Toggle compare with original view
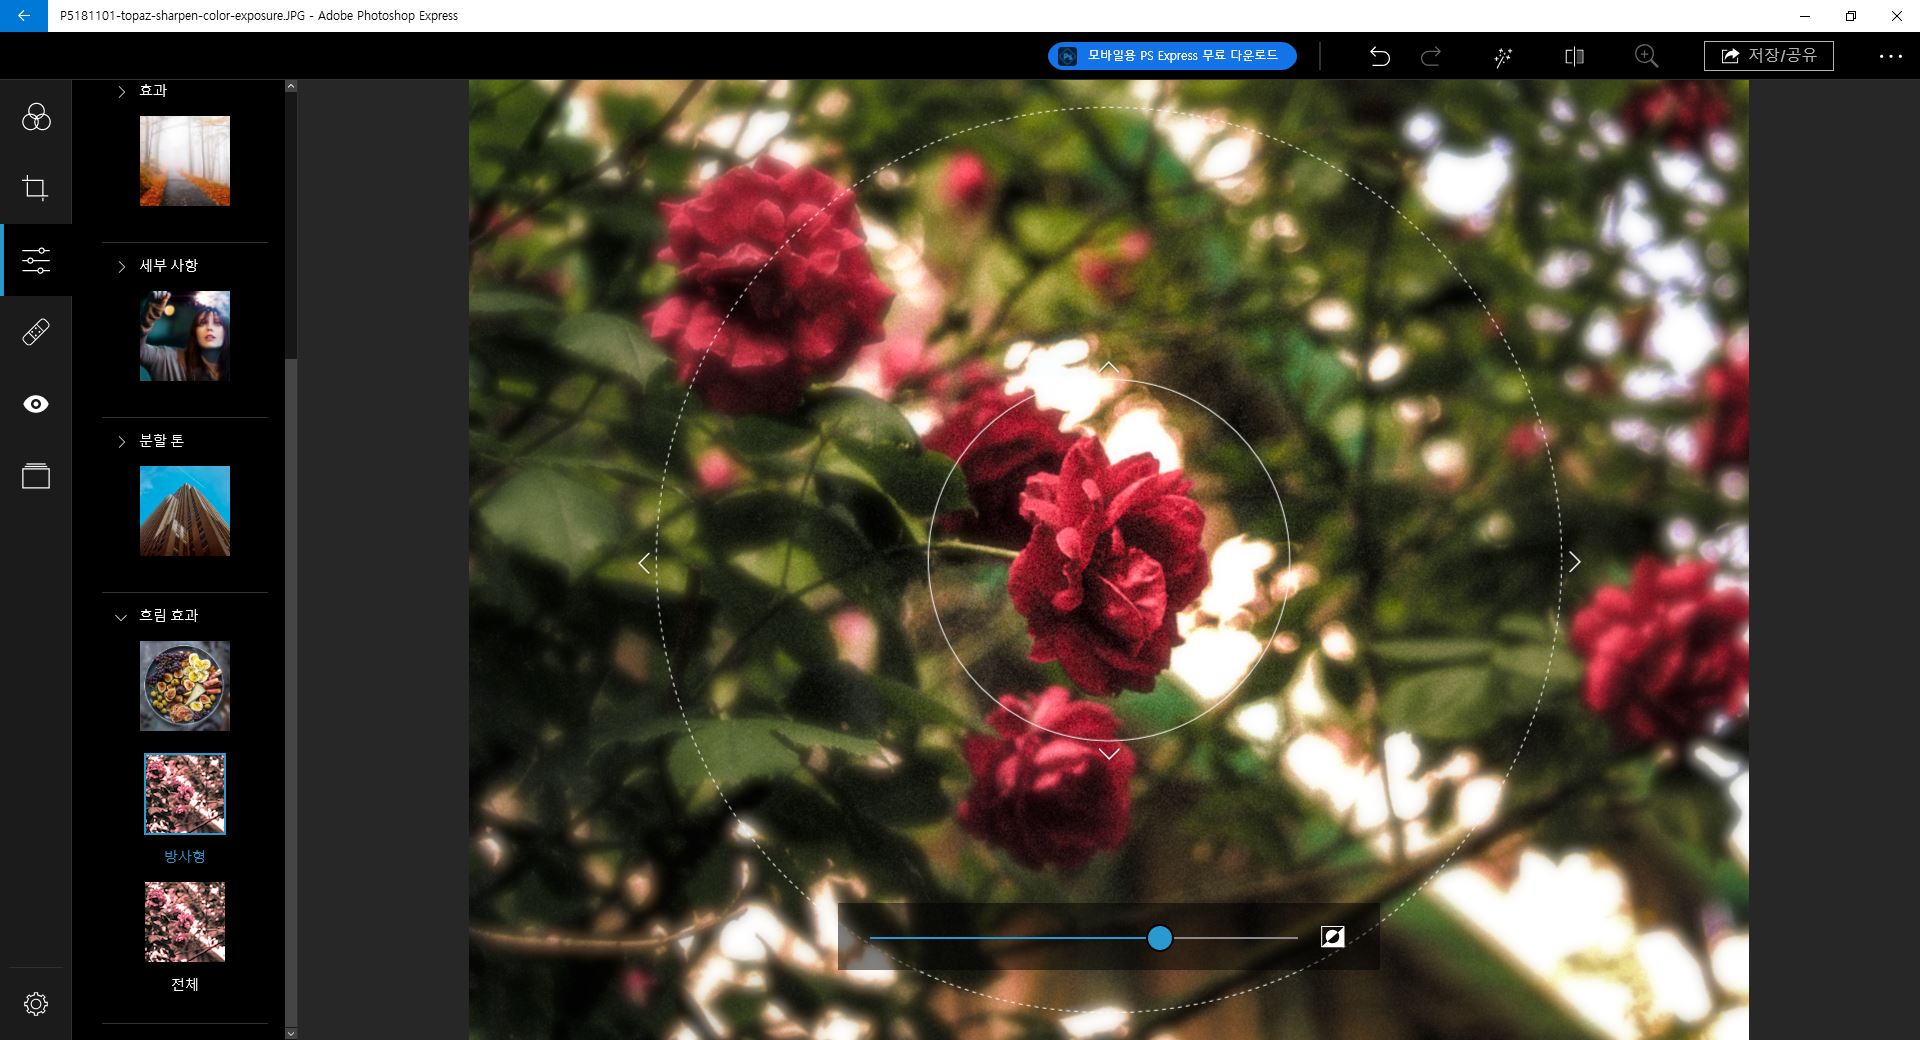This screenshot has width=1920, height=1040. [x=1574, y=57]
